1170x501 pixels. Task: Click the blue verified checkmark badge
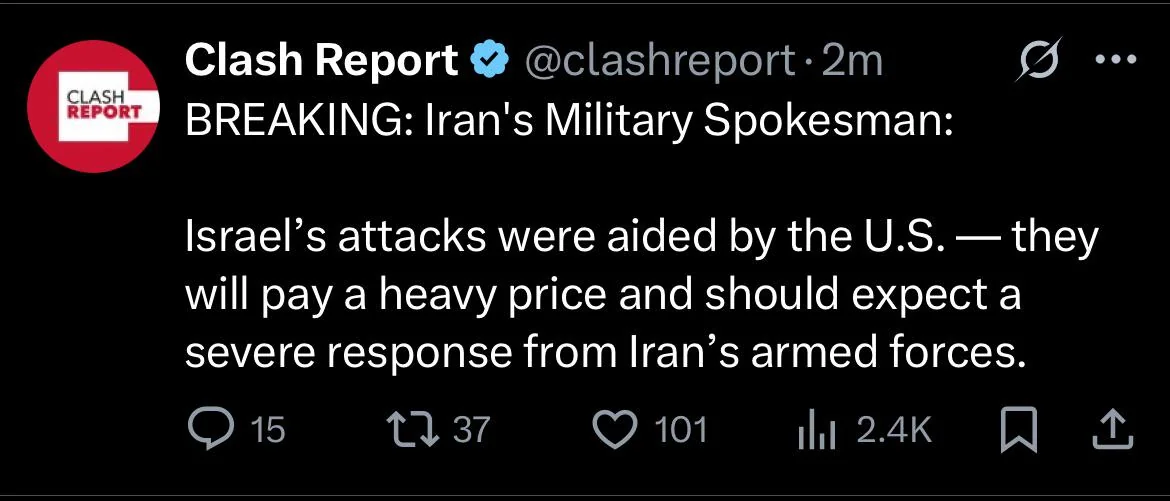pos(490,61)
